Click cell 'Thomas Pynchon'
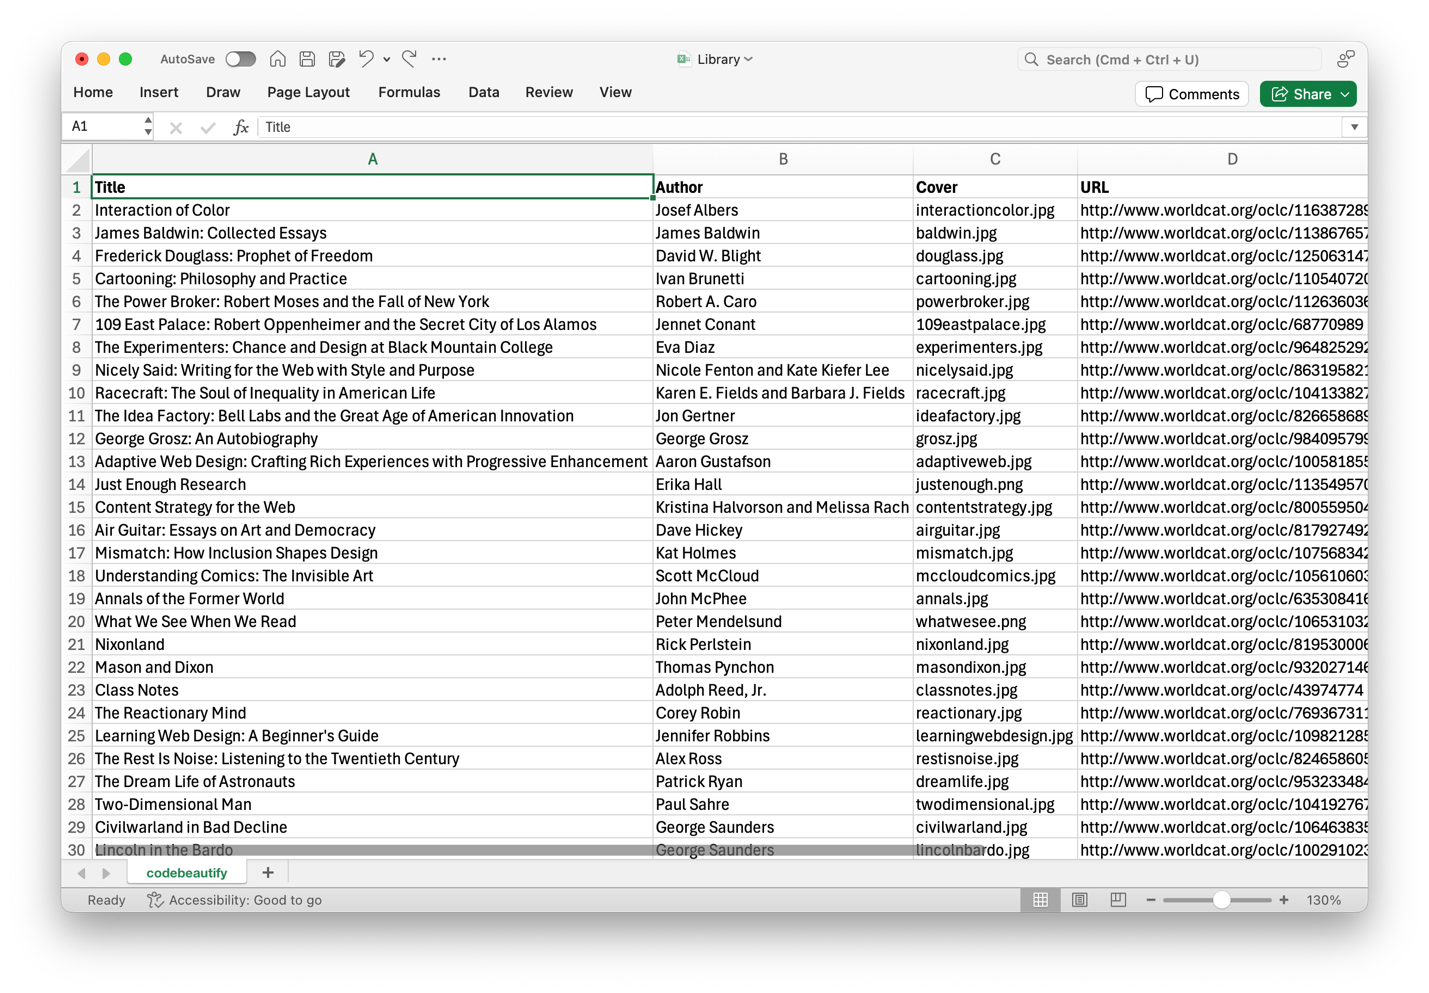The height and width of the screenshot is (993, 1429). [x=783, y=668]
